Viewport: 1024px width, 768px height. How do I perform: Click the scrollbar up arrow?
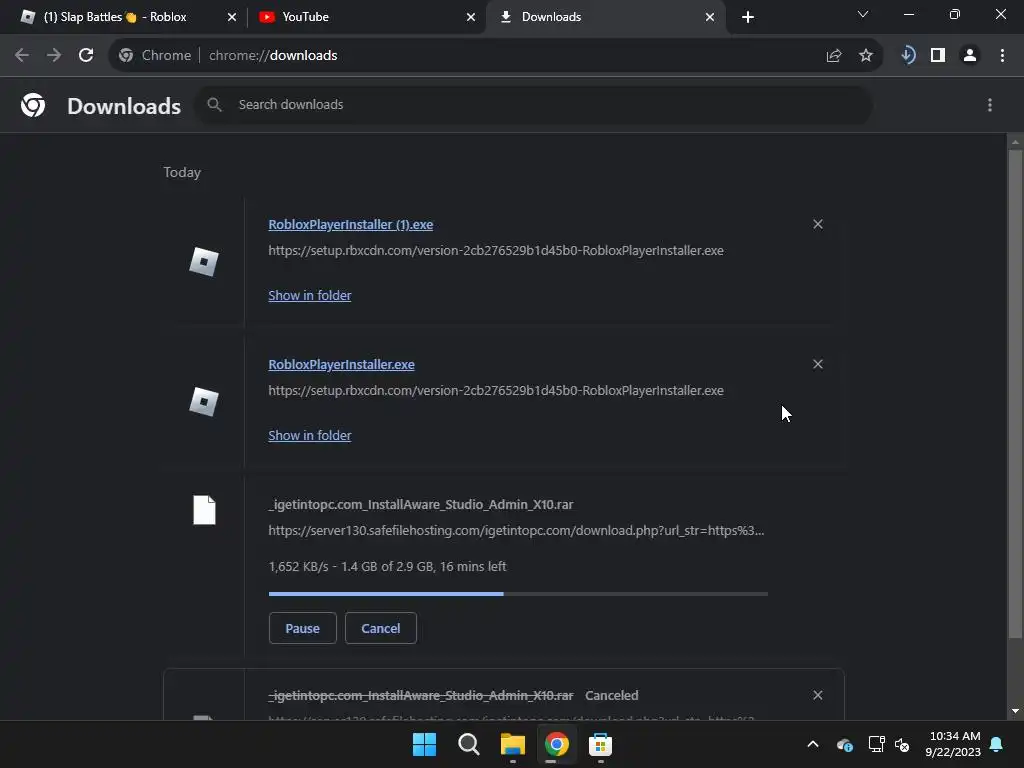1015,141
